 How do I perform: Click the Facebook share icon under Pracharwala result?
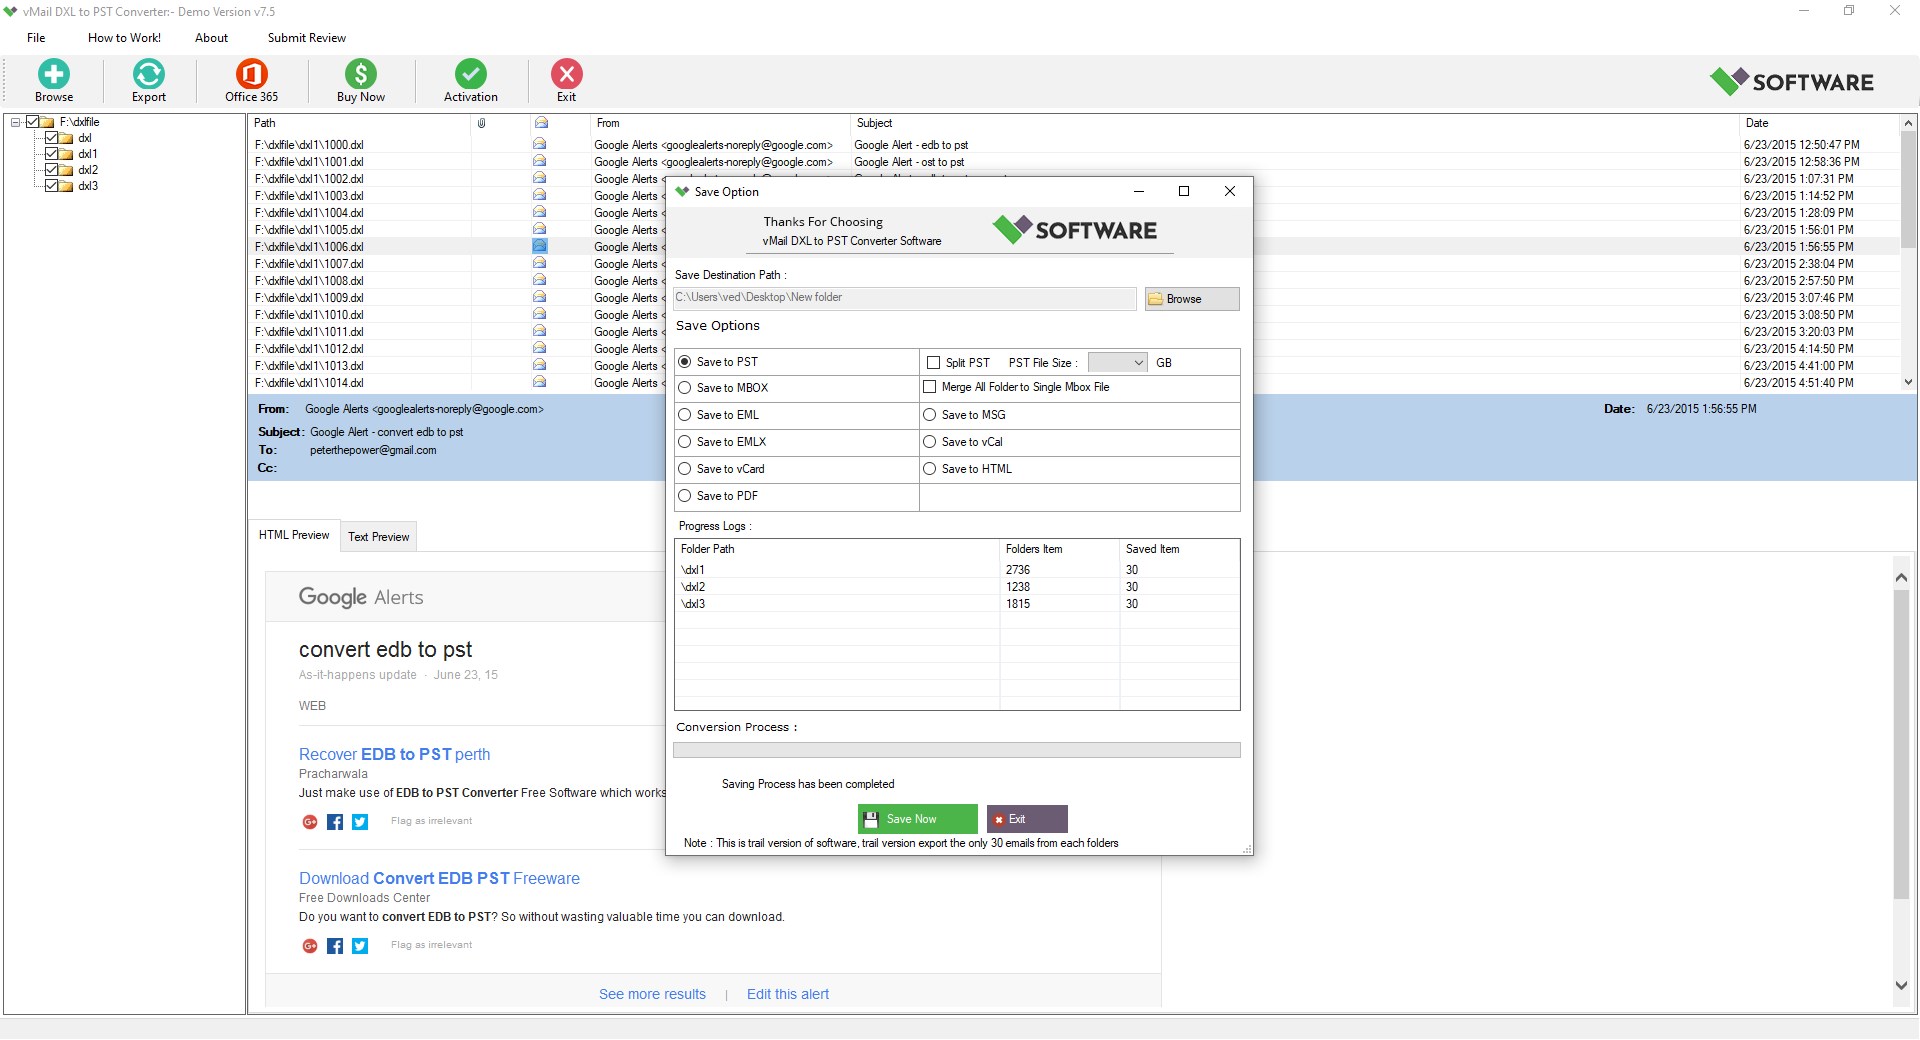[x=335, y=822]
